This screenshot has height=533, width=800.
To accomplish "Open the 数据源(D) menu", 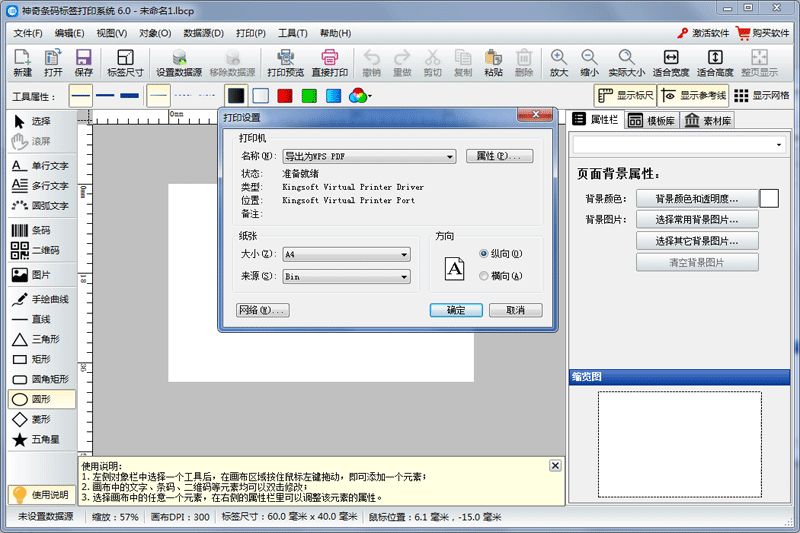I will [x=204, y=33].
